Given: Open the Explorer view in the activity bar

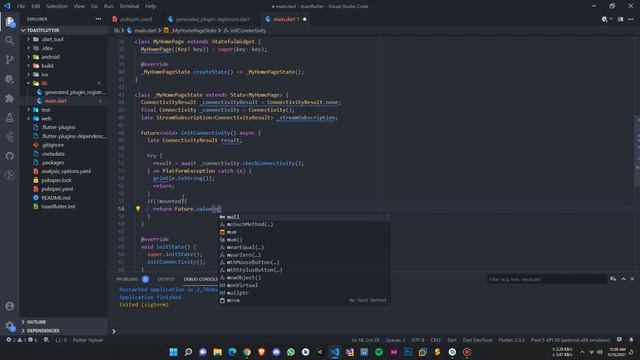Looking at the screenshot, I should click(x=9, y=22).
